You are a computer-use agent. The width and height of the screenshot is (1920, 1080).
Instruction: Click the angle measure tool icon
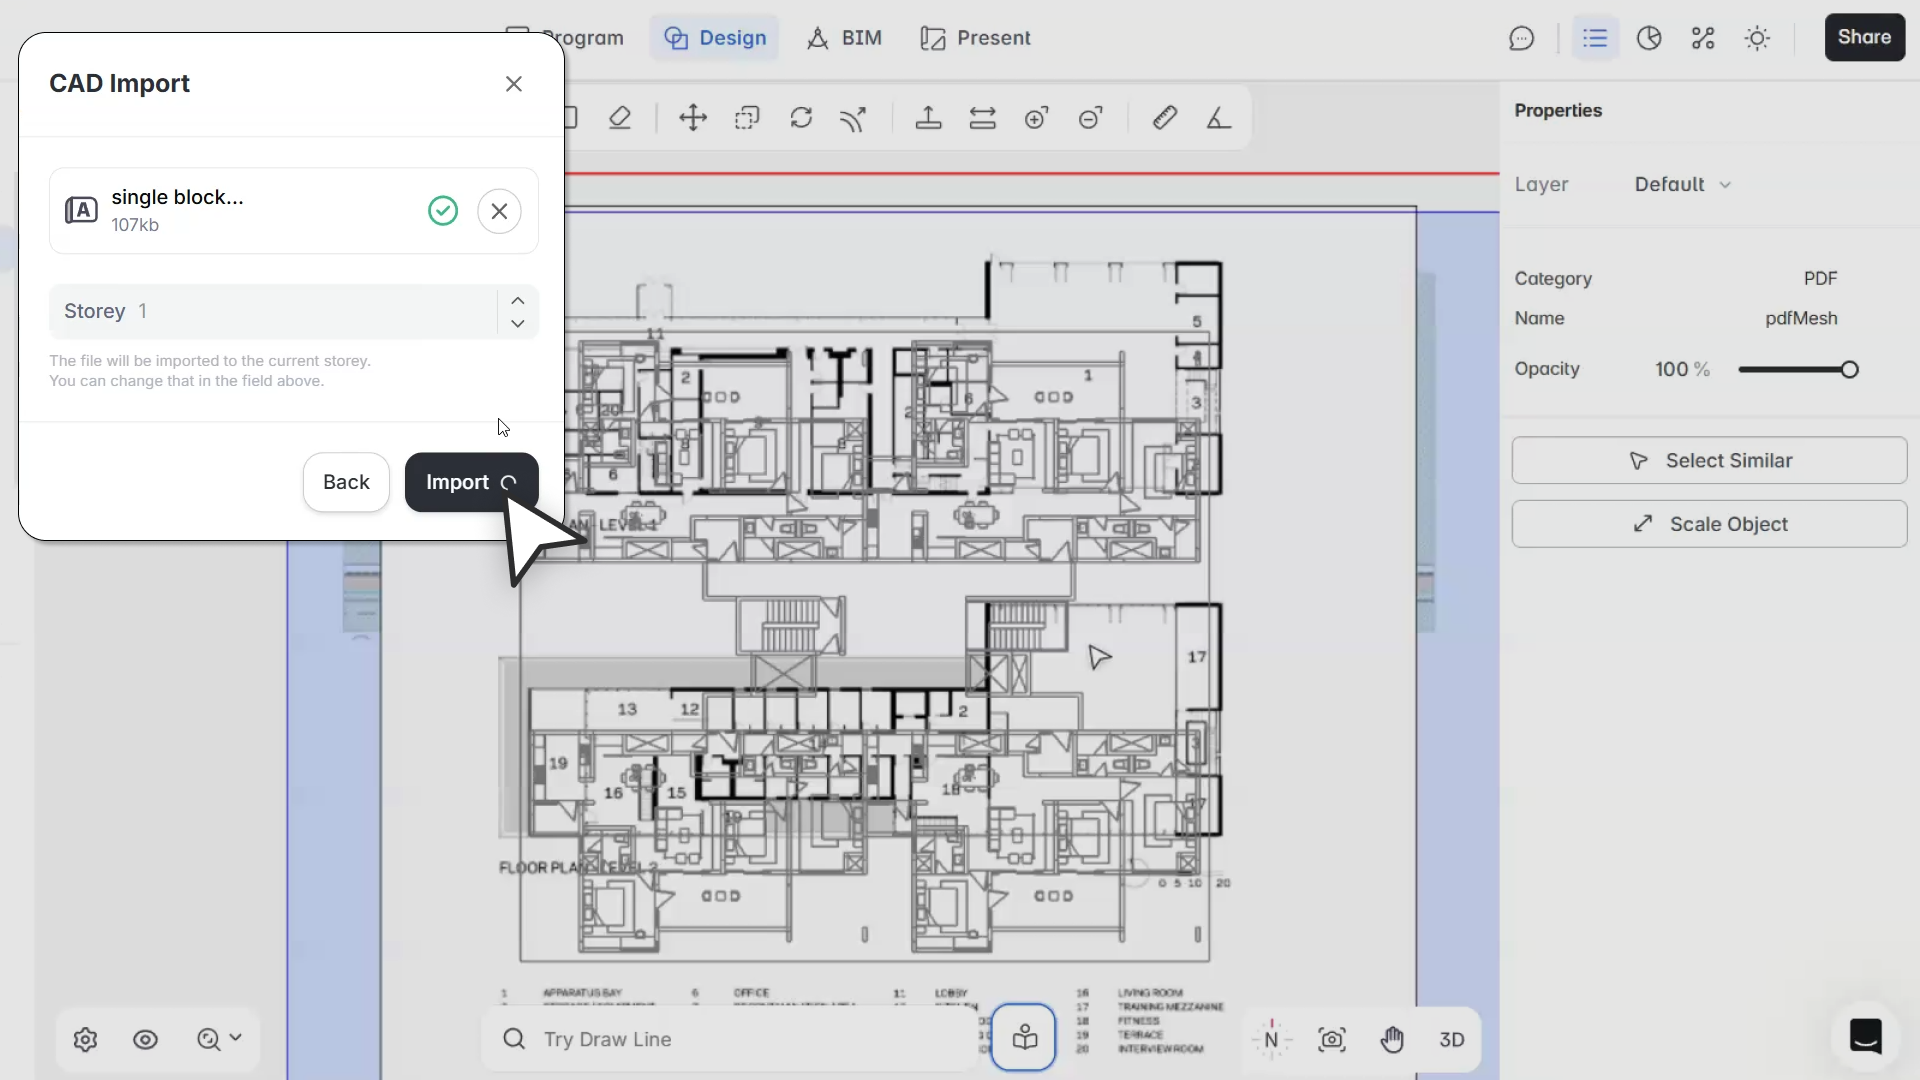click(1218, 118)
